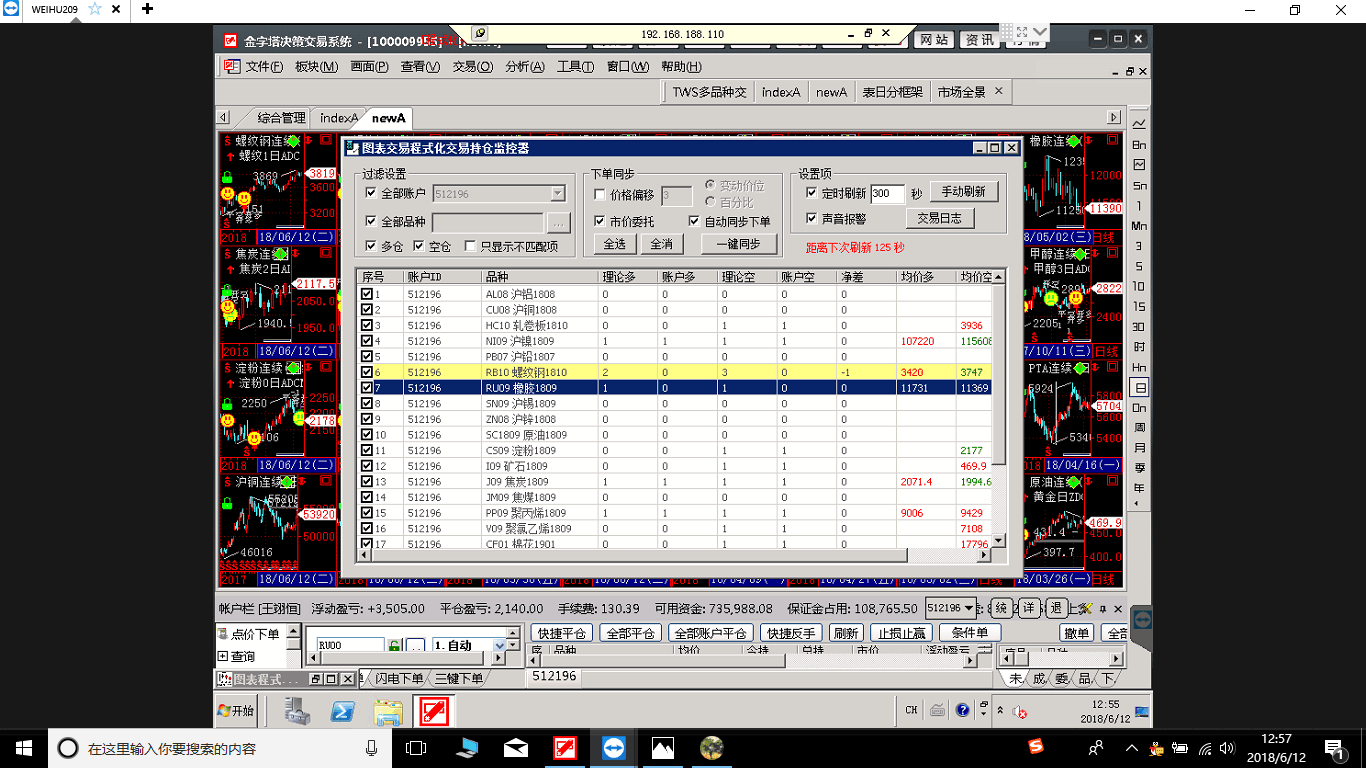This screenshot has height=768, width=1366.
Task: Click the TeamViewer icon in Windows taskbar
Action: coord(612,747)
